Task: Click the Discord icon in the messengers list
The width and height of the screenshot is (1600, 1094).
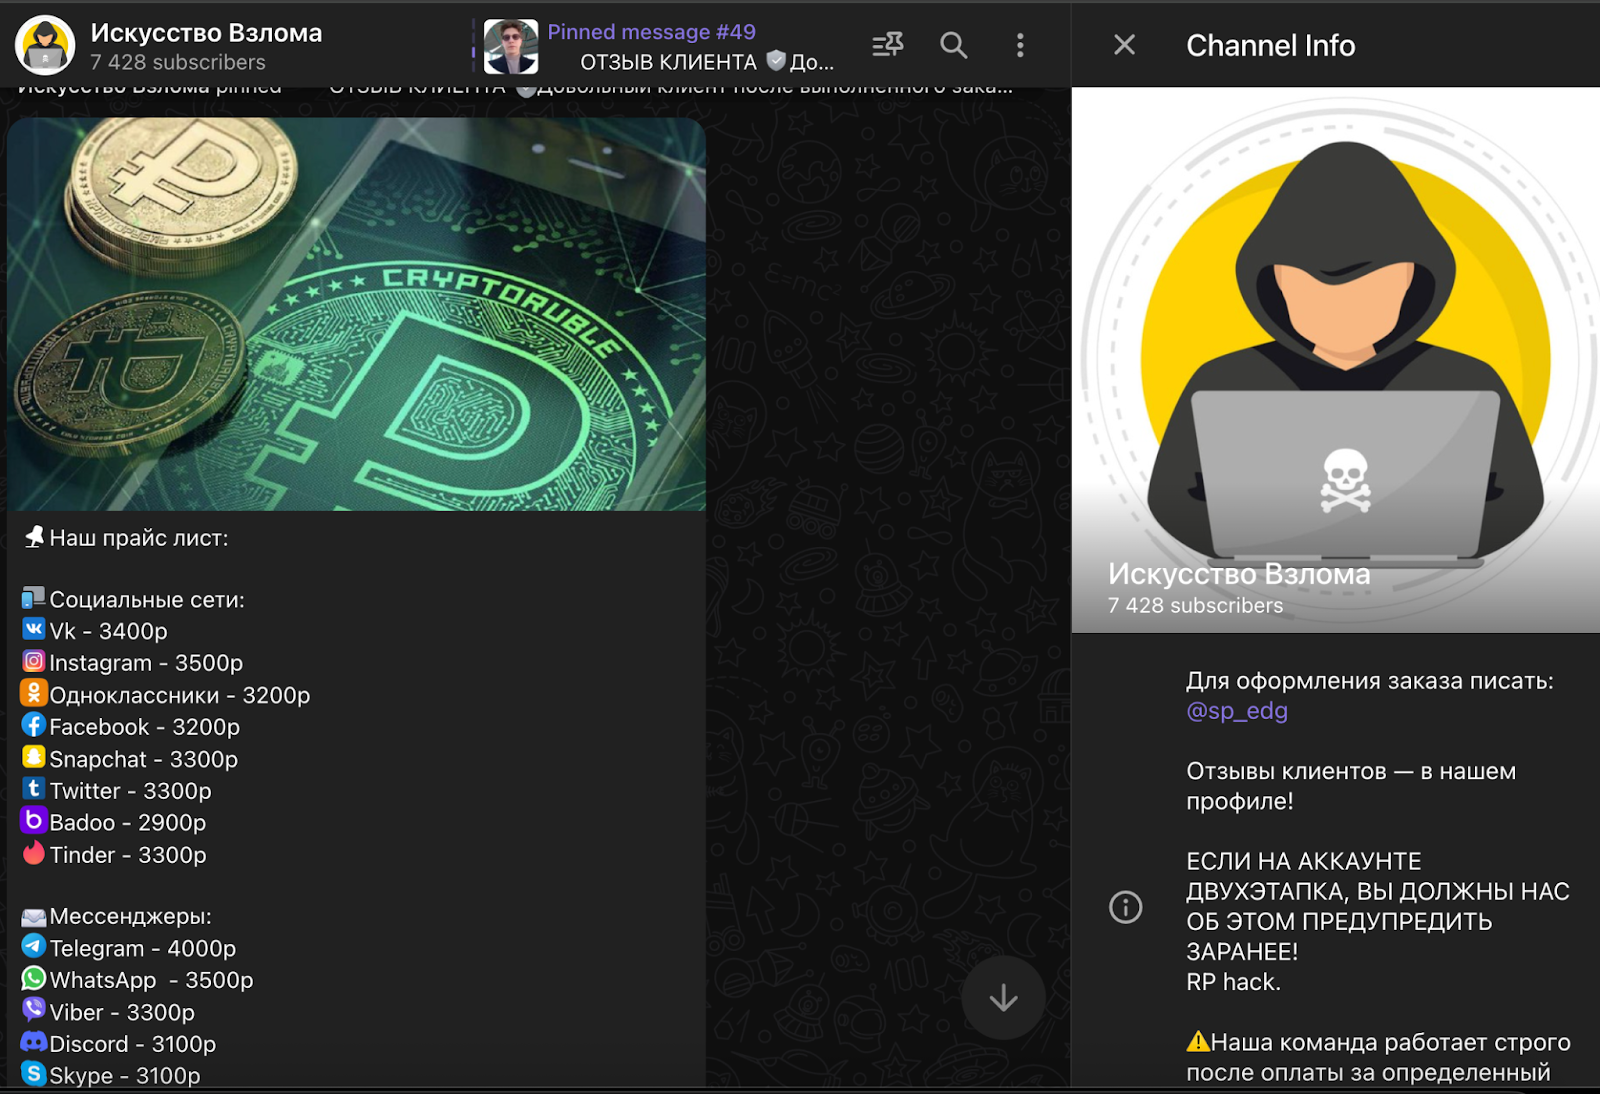Action: [33, 1042]
